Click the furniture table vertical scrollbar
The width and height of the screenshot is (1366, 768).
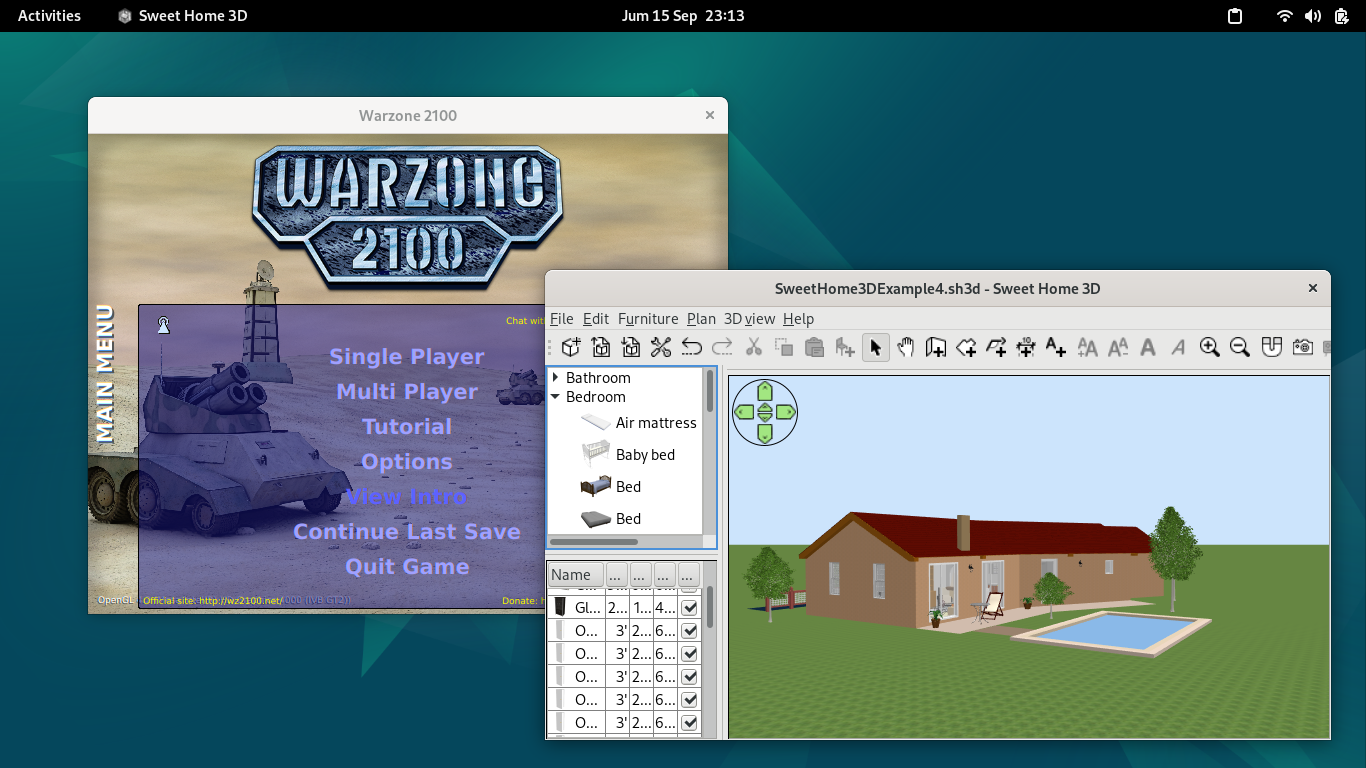(x=711, y=607)
